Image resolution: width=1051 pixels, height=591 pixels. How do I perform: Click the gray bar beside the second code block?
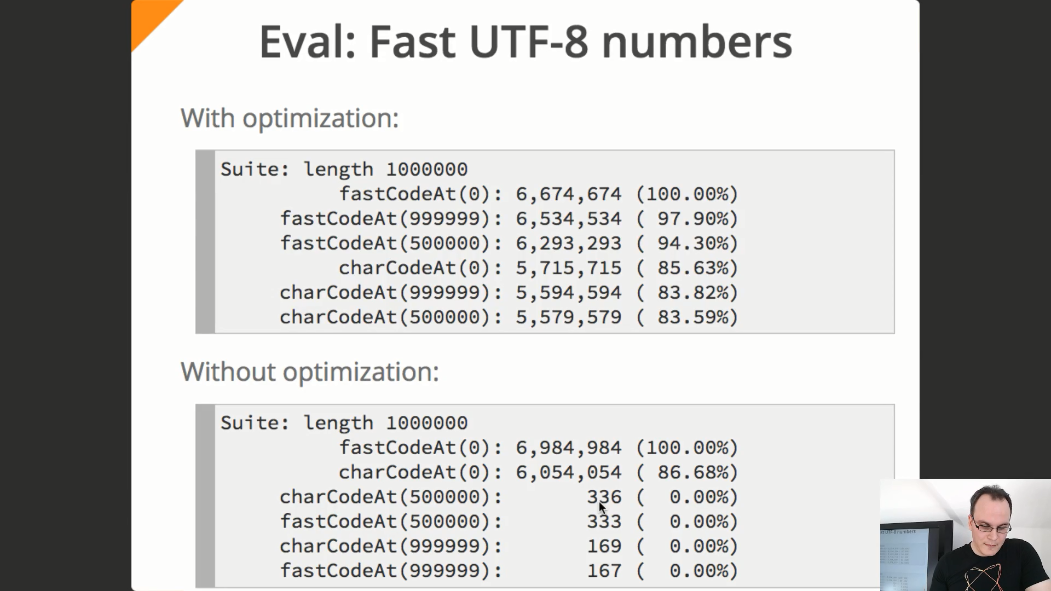(x=206, y=496)
